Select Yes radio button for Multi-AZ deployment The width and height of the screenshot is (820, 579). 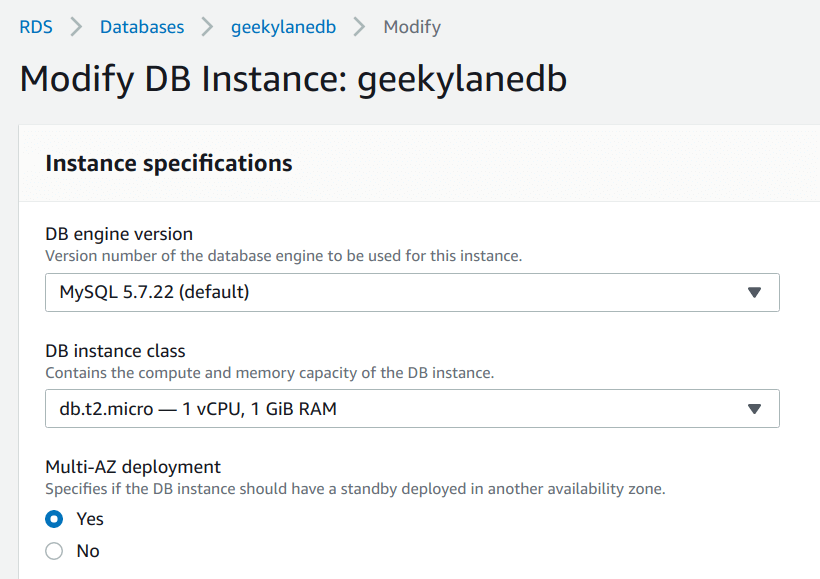tap(54, 519)
